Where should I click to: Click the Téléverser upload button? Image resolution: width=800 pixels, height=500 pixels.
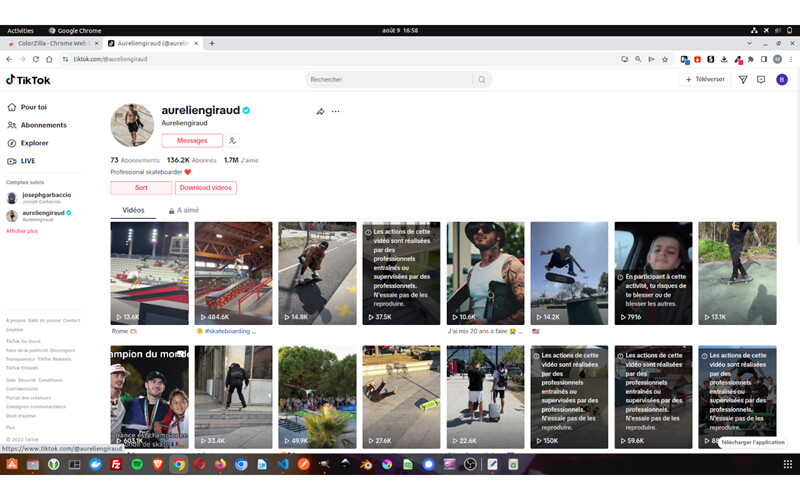pyautogui.click(x=705, y=80)
